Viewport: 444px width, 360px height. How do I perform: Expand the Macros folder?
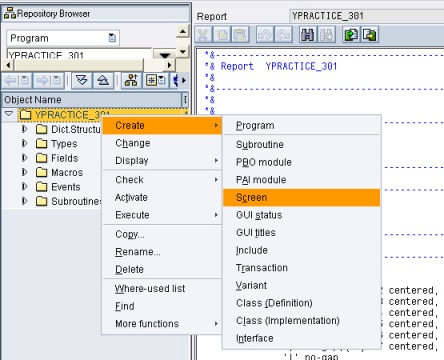click(24, 172)
